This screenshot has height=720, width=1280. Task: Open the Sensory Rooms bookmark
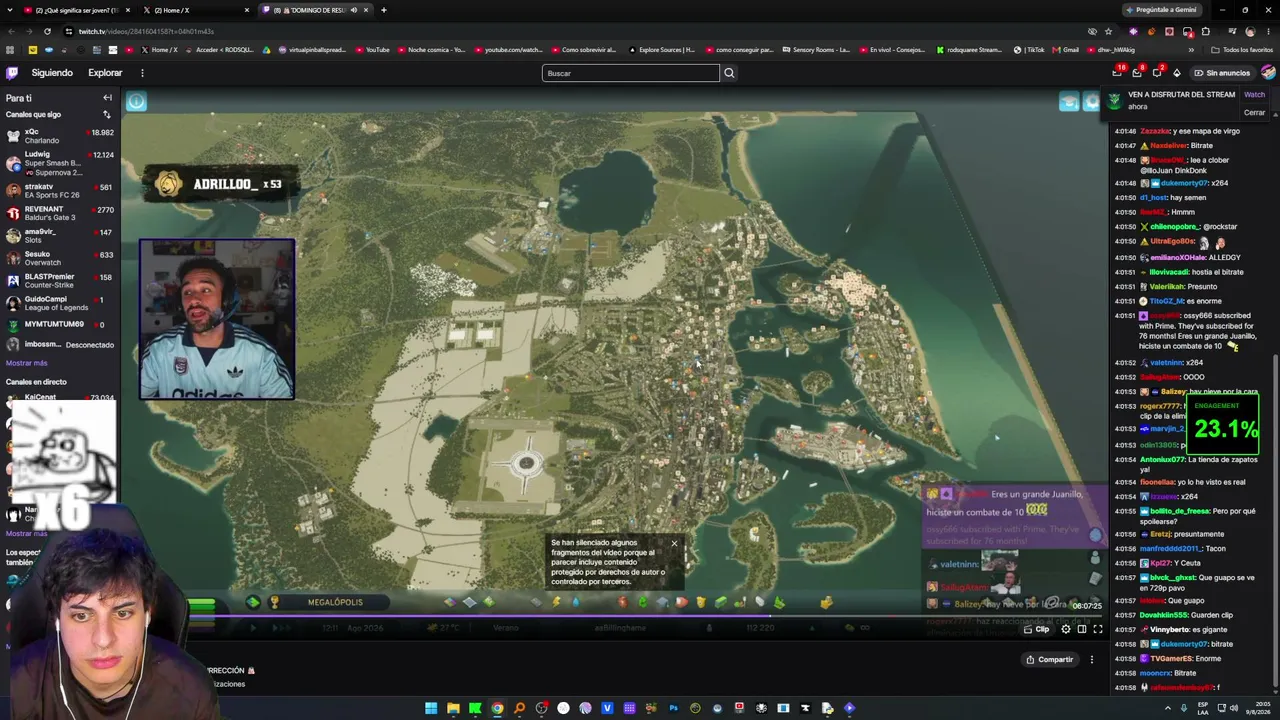(817, 50)
